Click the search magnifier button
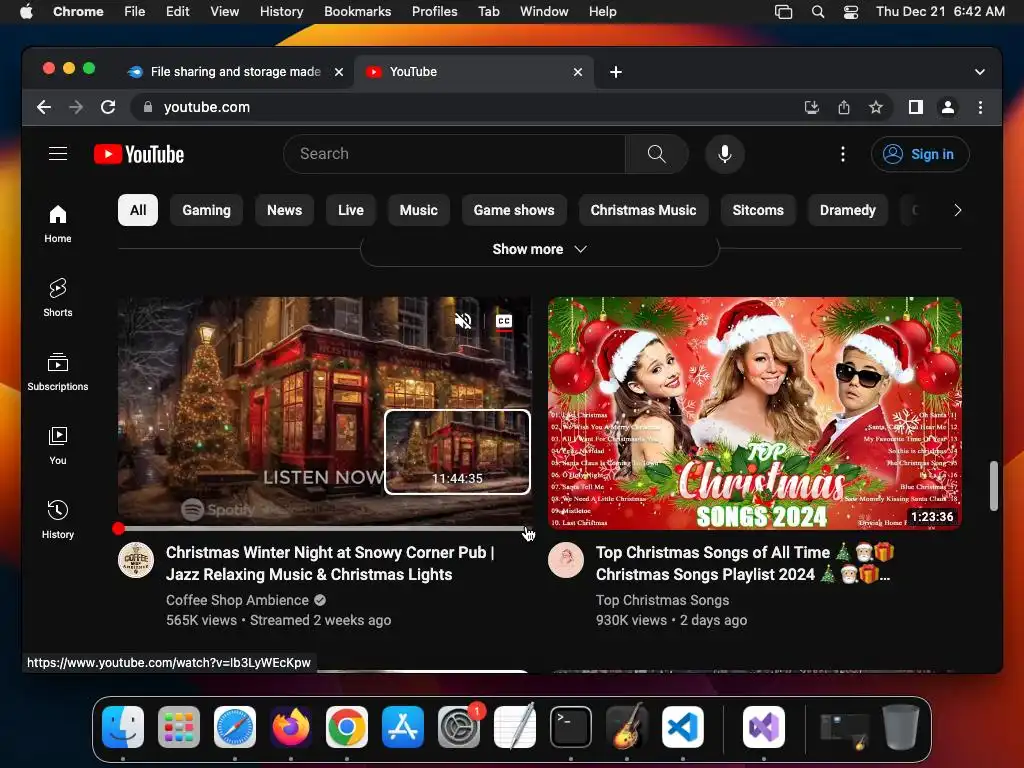Image resolution: width=1024 pixels, height=768 pixels. tap(656, 154)
